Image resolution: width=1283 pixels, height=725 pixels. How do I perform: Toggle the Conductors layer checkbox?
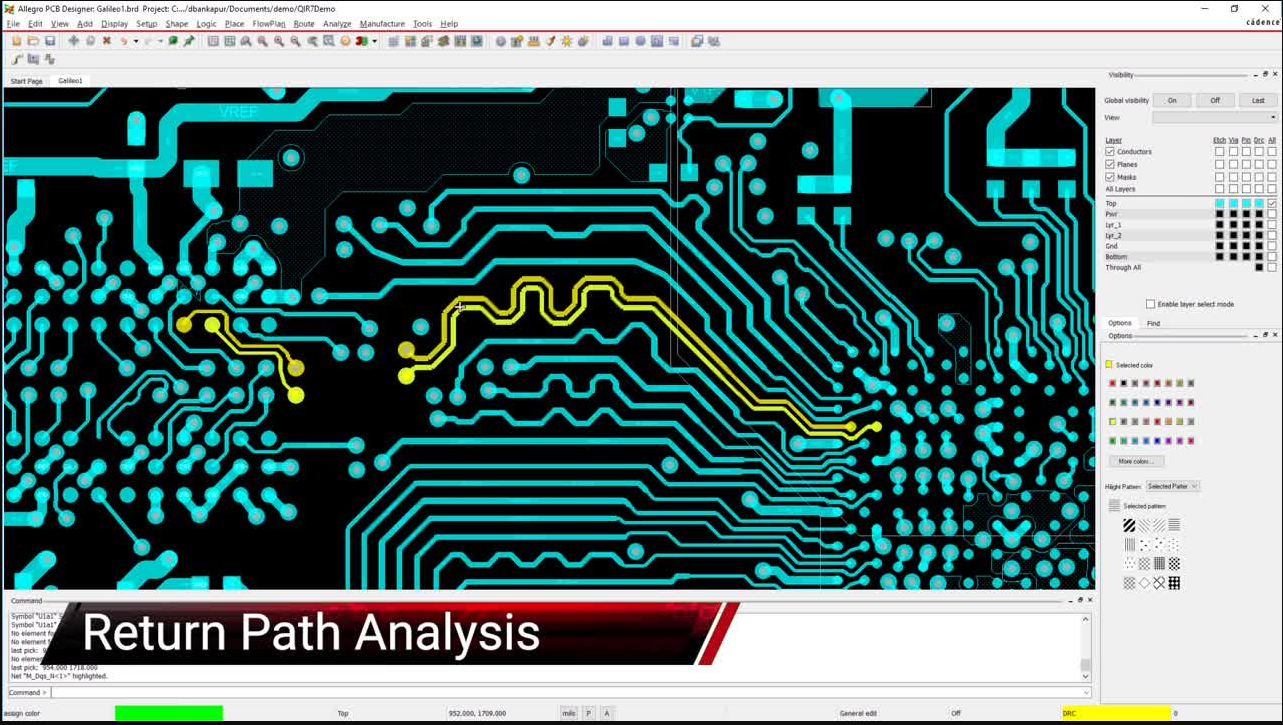[1110, 151]
